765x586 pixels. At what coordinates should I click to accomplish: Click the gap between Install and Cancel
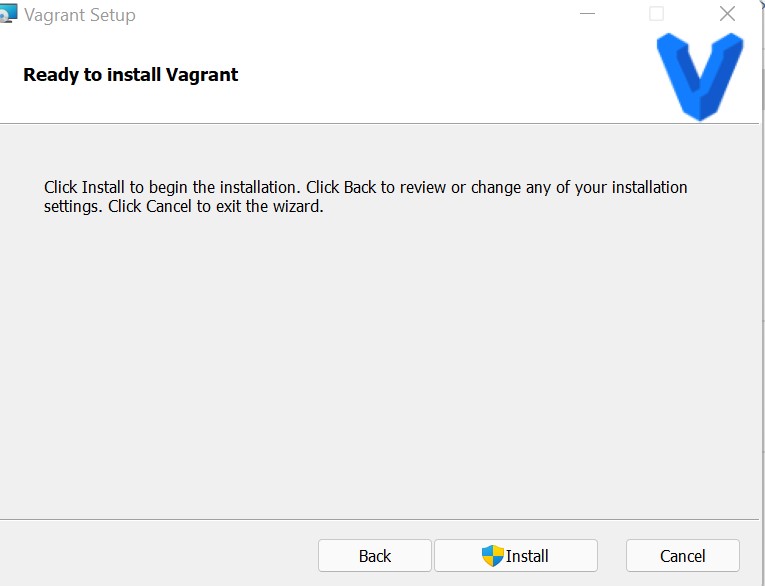click(612, 556)
